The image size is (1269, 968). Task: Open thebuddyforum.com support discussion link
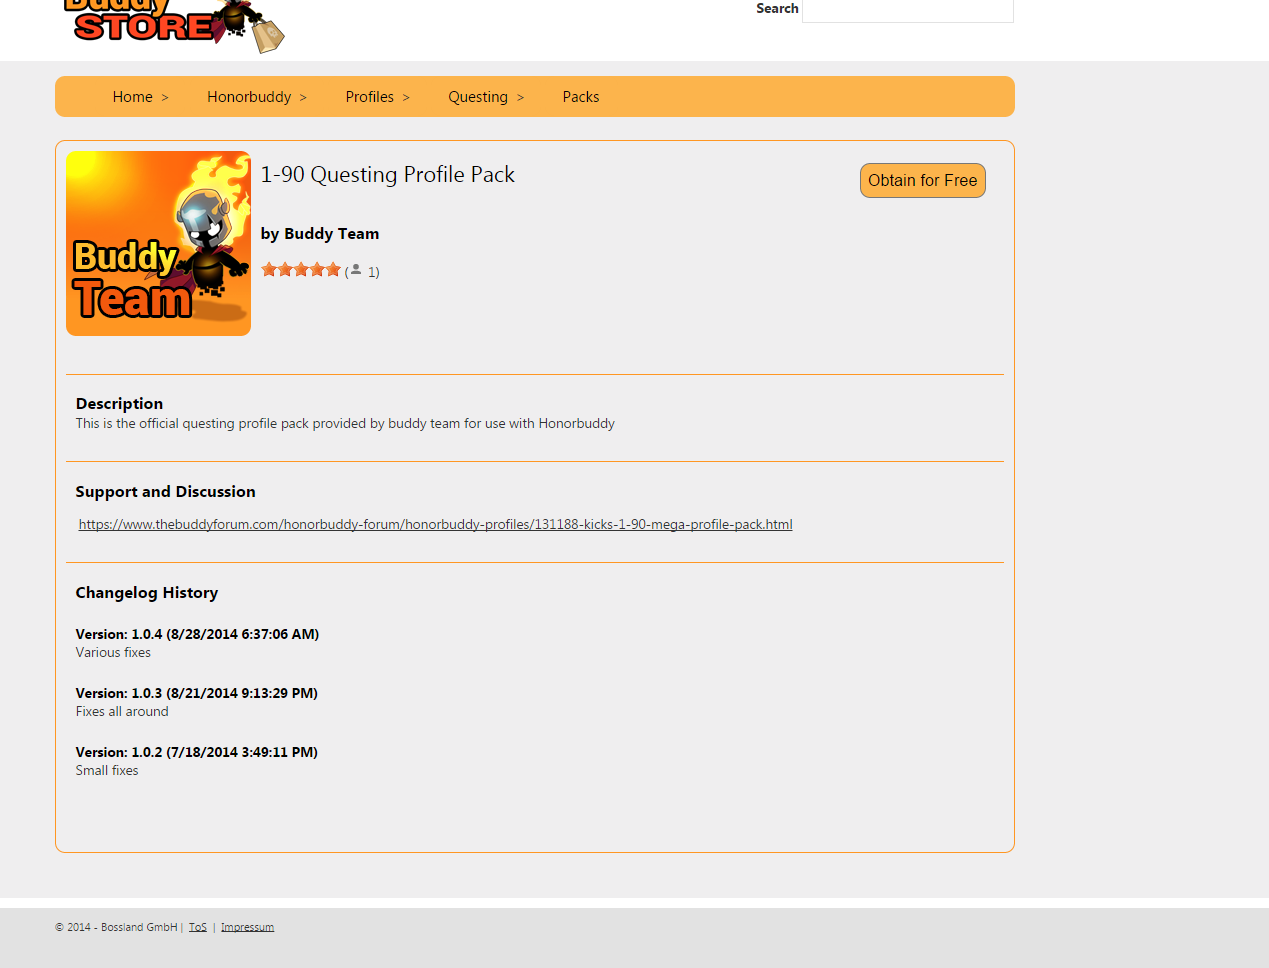coord(436,525)
